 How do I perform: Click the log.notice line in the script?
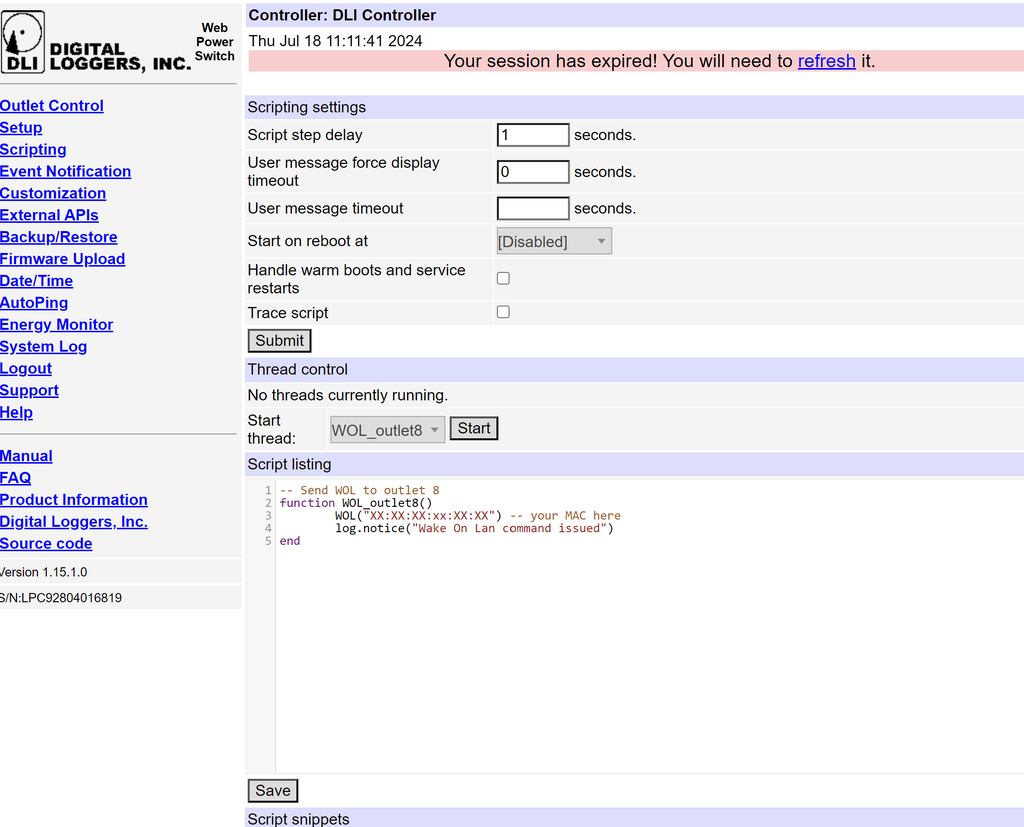click(x=475, y=528)
